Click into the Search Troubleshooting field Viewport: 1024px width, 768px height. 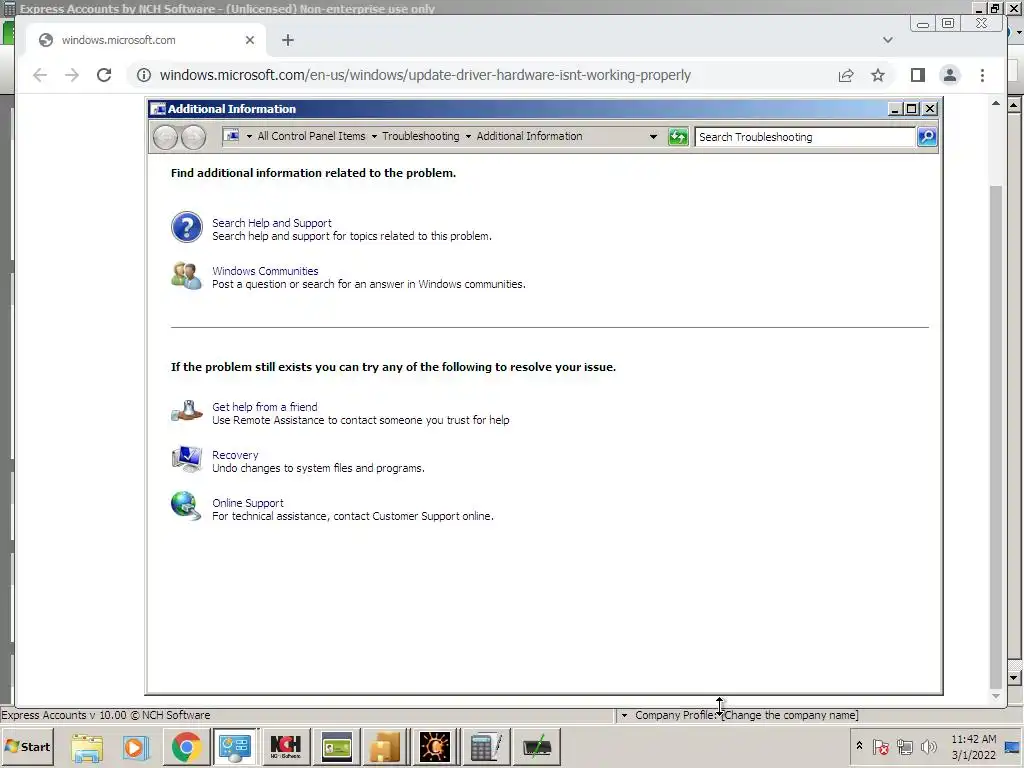(x=805, y=137)
